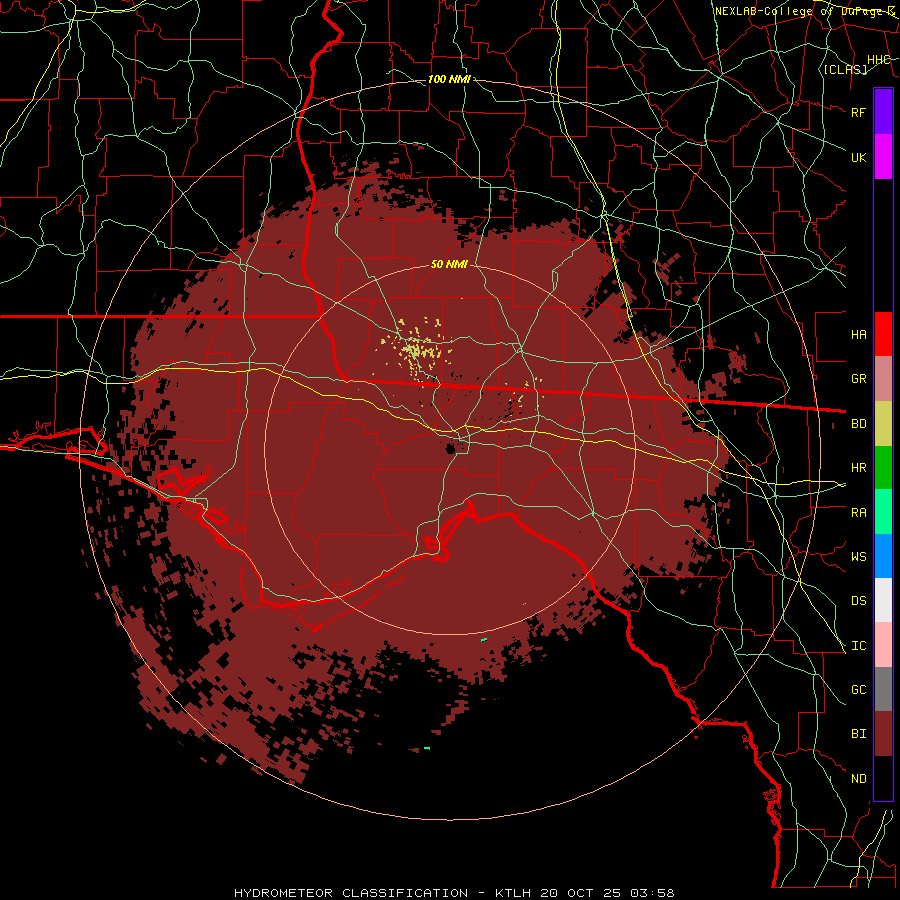Click the magenta UK color swatch
This screenshot has width=900, height=900.
coord(883,157)
